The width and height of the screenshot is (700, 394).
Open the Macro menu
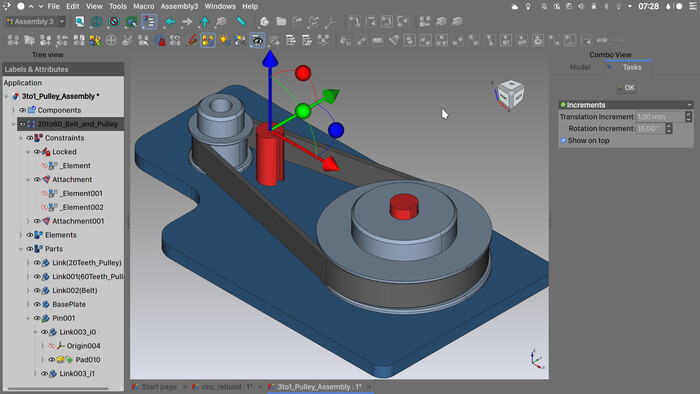[143, 6]
